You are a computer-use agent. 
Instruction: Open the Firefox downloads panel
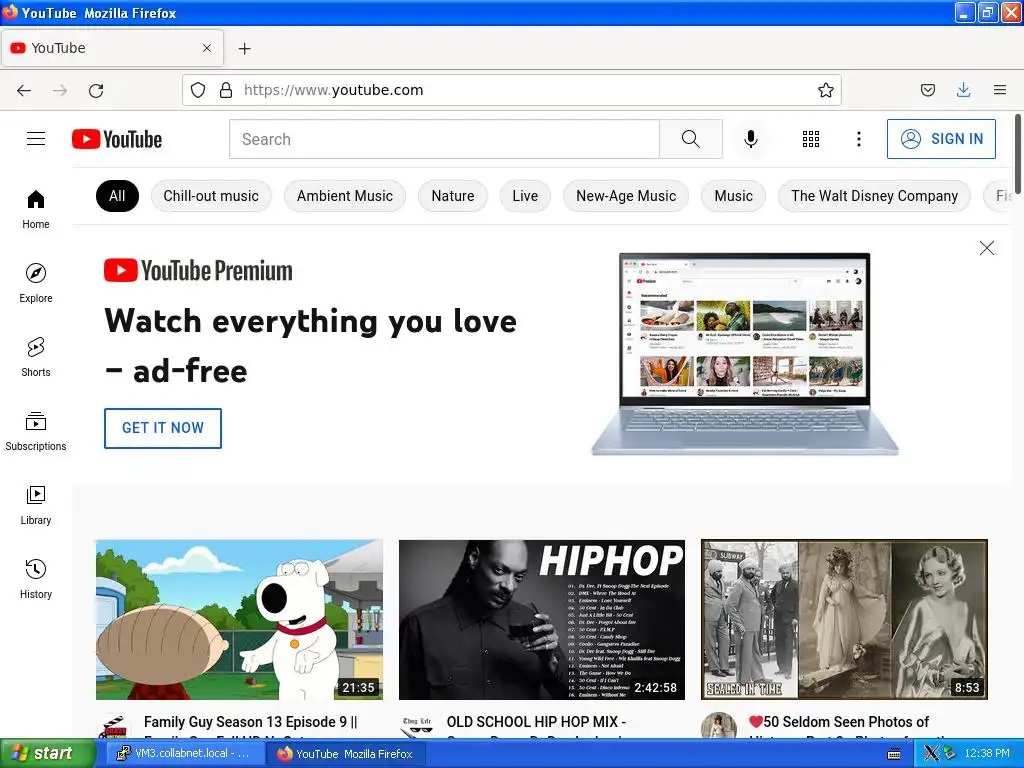pyautogui.click(x=963, y=90)
